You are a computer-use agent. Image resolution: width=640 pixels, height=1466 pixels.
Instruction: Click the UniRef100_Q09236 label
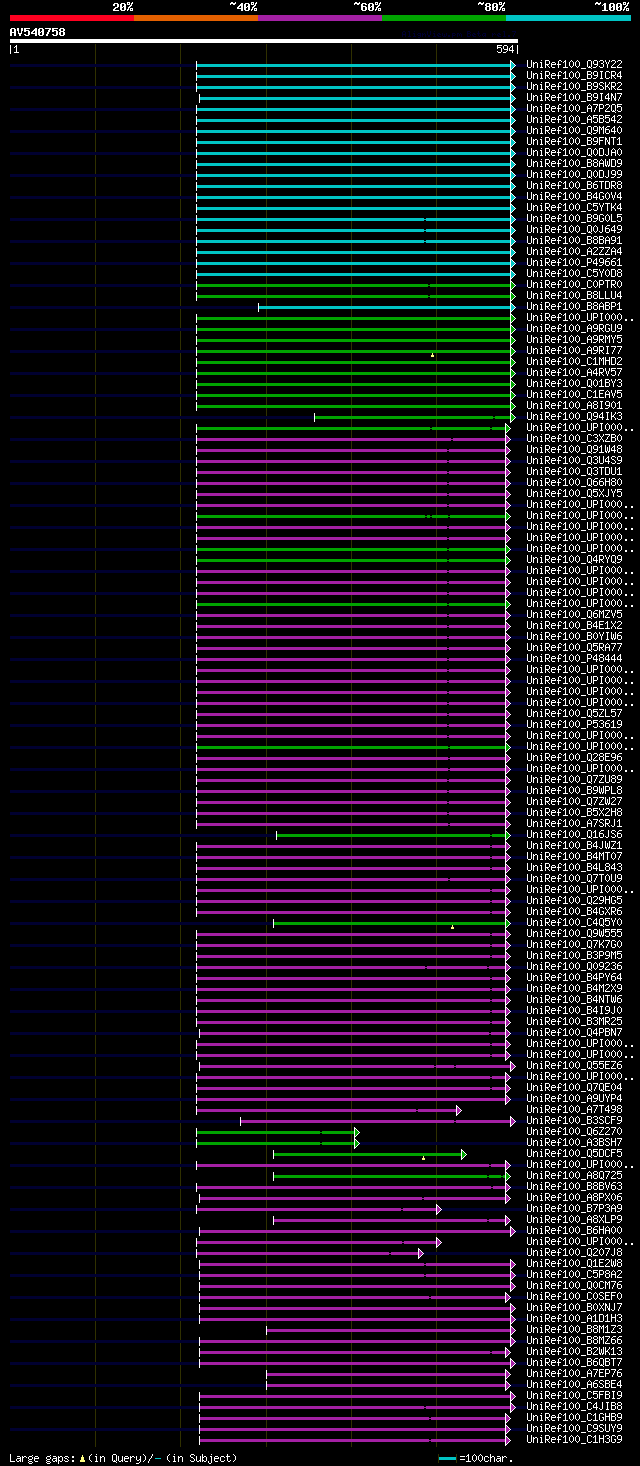click(x=574, y=967)
